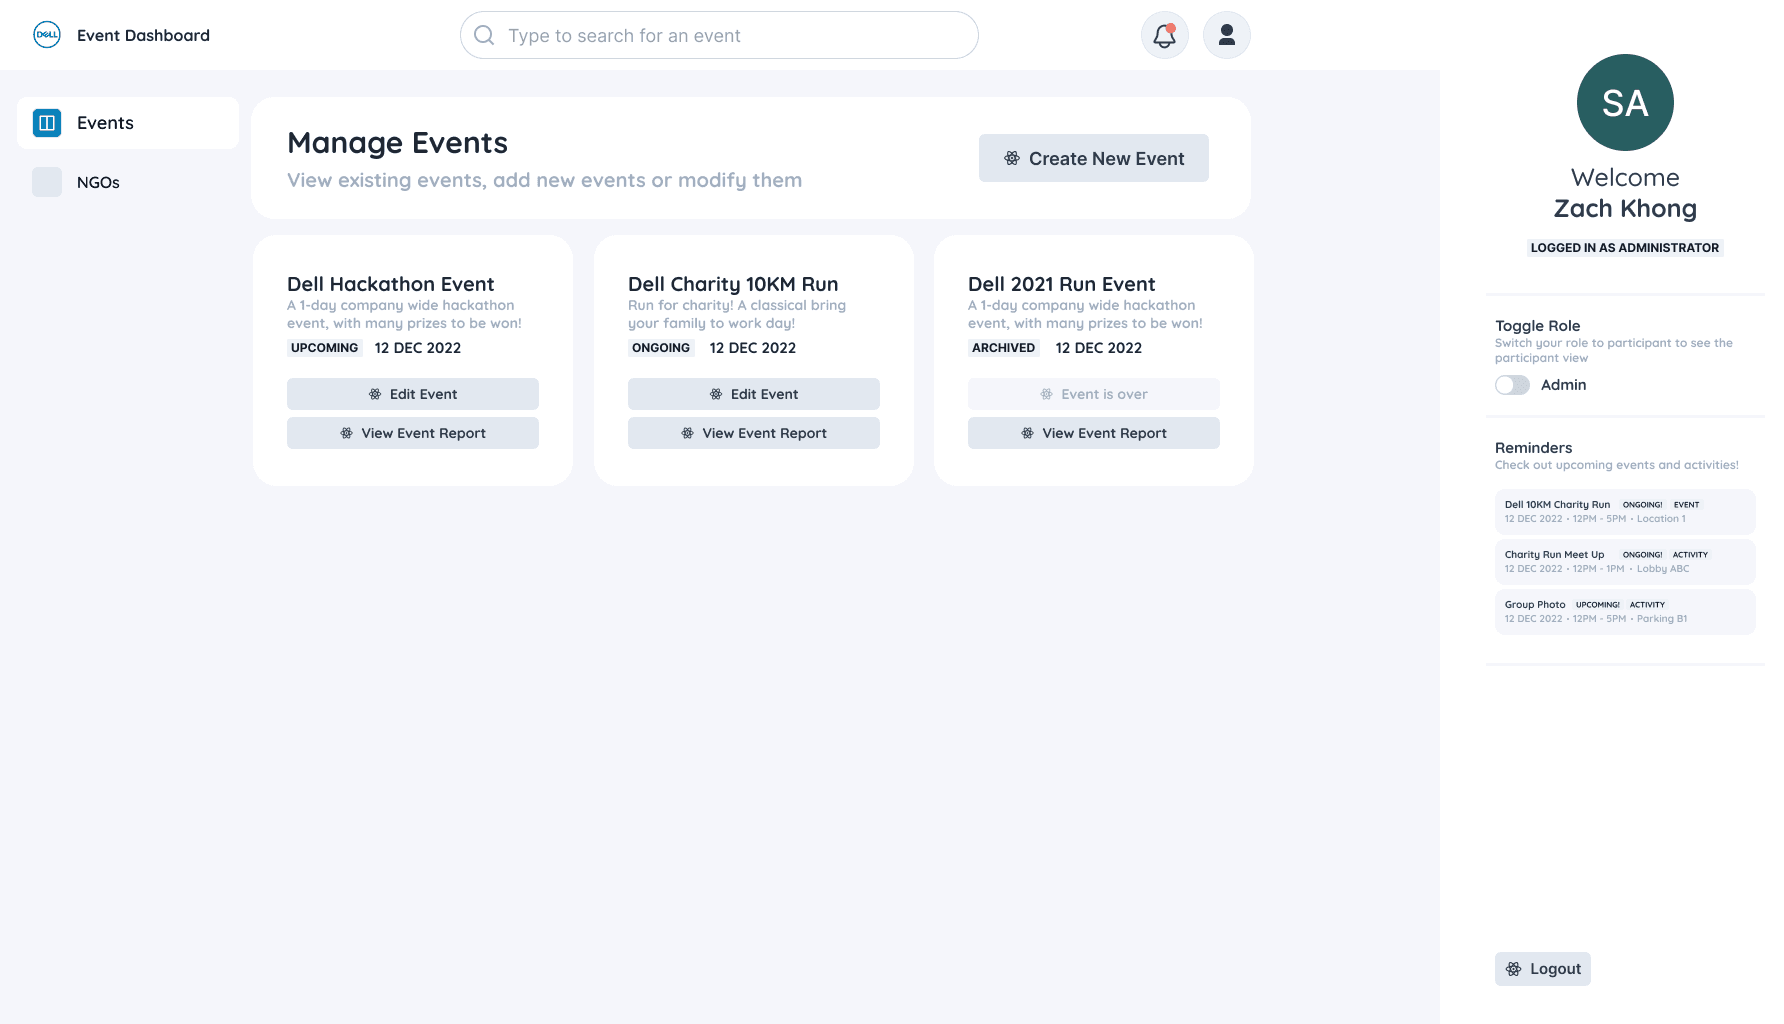This screenshot has height=1024, width=1784.
Task: Click the Zach Khong name
Action: 1625,208
